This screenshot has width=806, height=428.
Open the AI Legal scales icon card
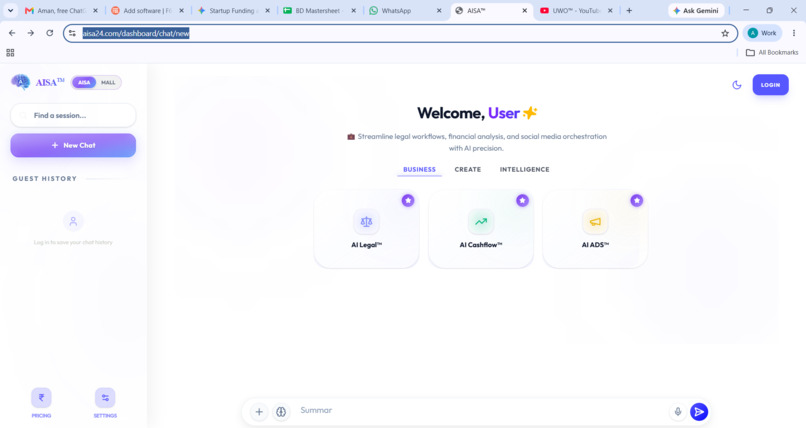[366, 229]
